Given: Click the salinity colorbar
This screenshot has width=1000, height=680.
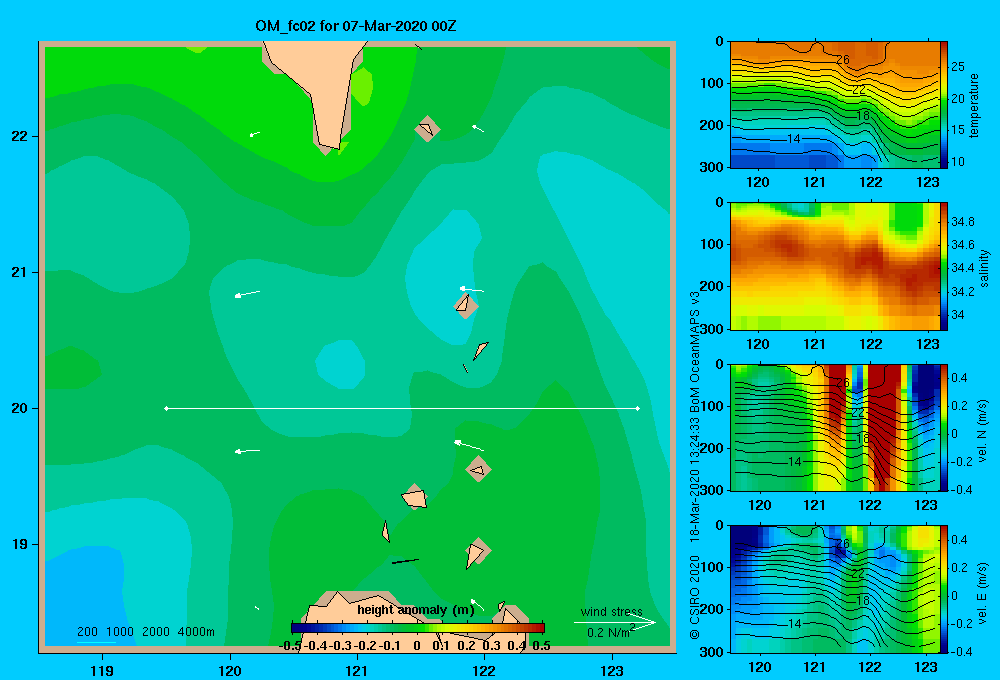Looking at the screenshot, I should pos(944,266).
